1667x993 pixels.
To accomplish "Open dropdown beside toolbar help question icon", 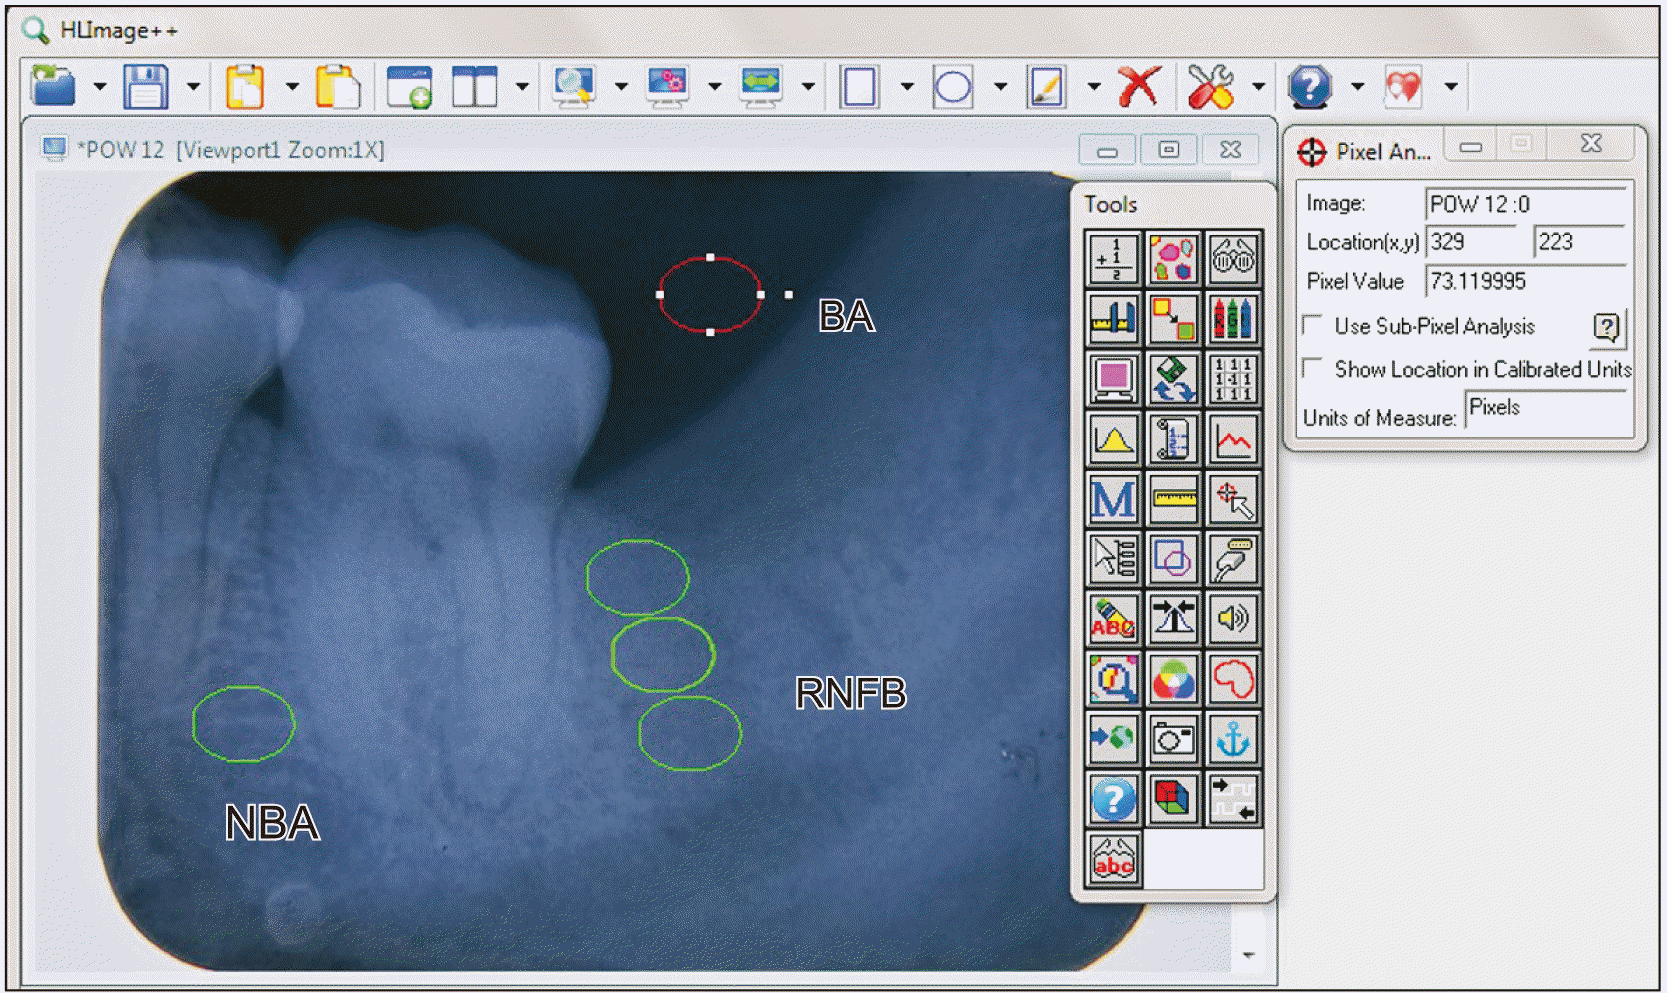I will pos(1357,87).
